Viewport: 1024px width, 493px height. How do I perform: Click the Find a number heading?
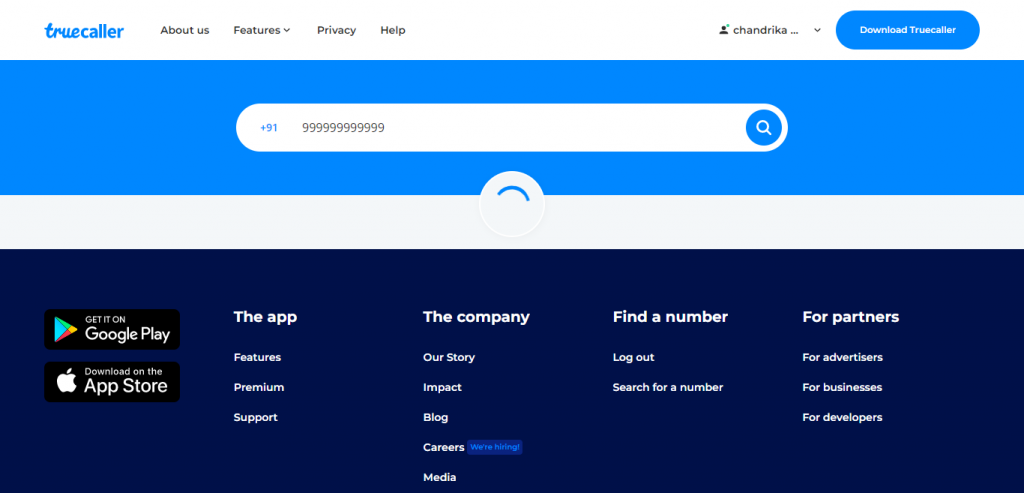[x=670, y=317]
